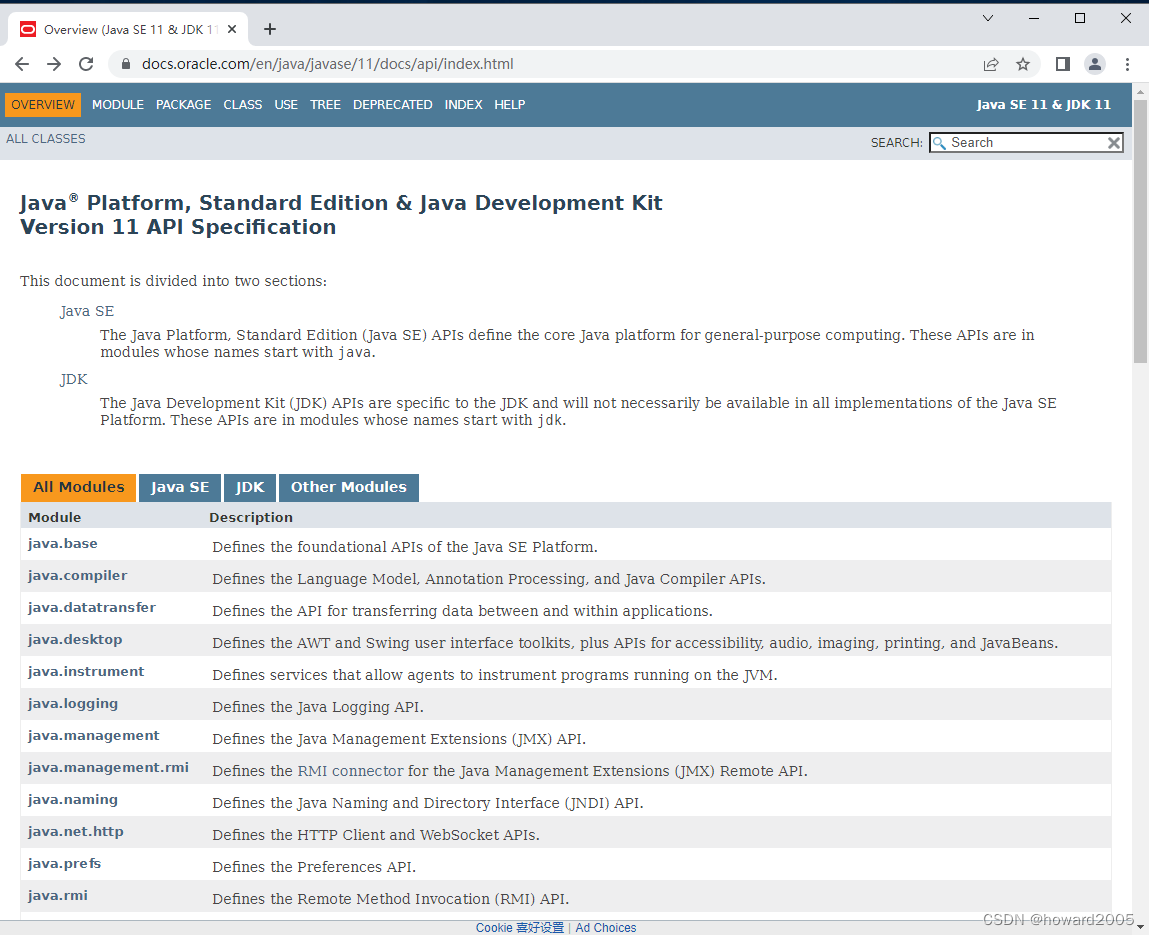Open the java.logging module link

[73, 703]
